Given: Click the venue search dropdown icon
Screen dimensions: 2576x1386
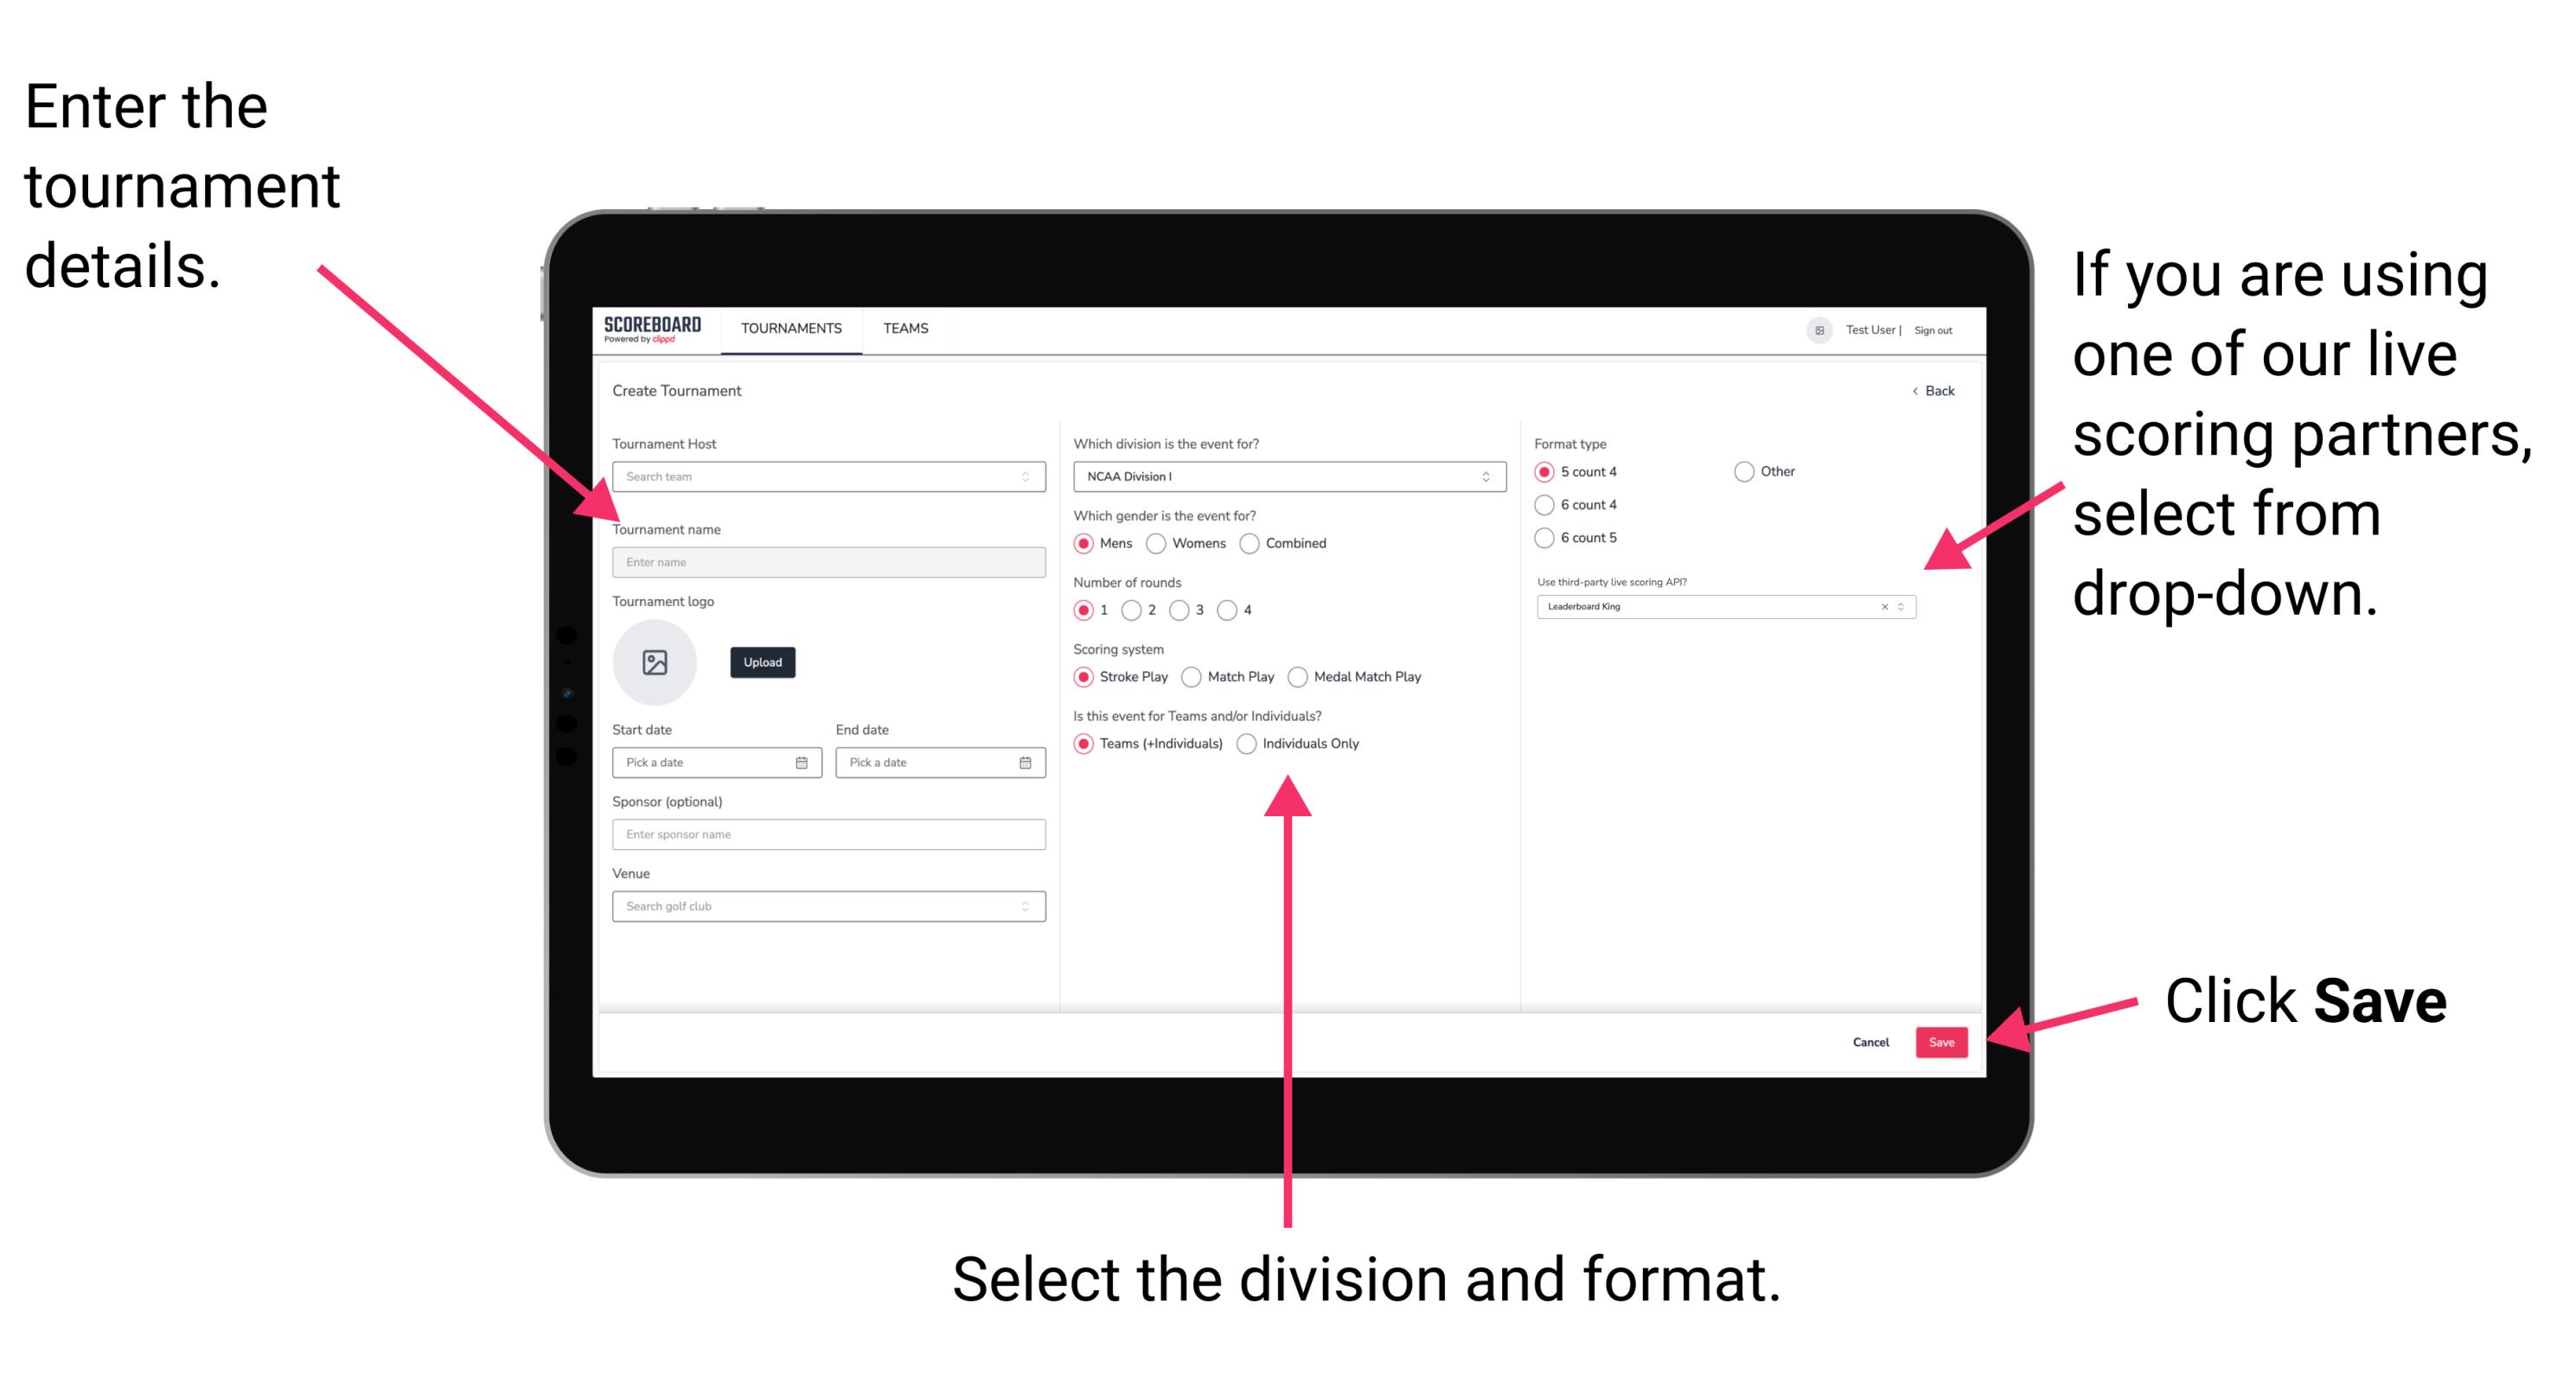Looking at the screenshot, I should (x=1026, y=906).
